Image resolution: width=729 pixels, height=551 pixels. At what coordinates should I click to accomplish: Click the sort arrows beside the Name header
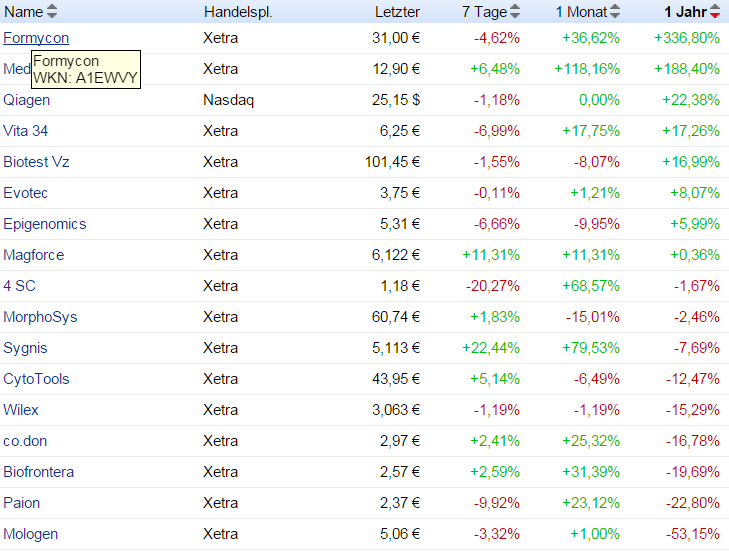point(53,12)
